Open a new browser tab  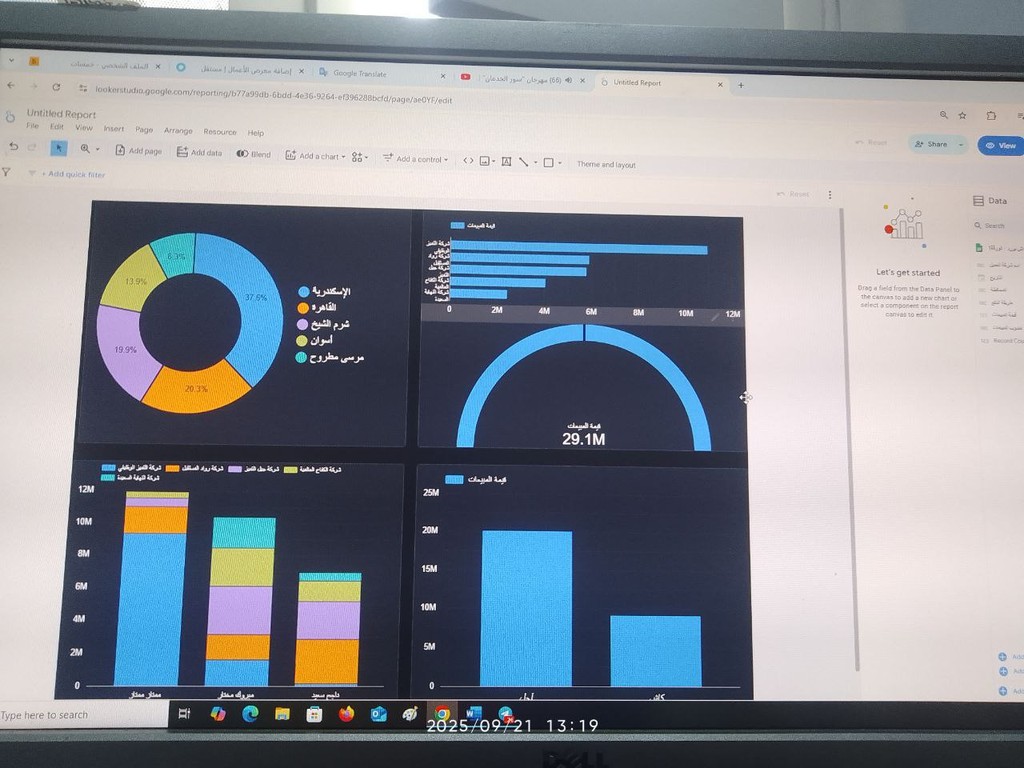741,85
